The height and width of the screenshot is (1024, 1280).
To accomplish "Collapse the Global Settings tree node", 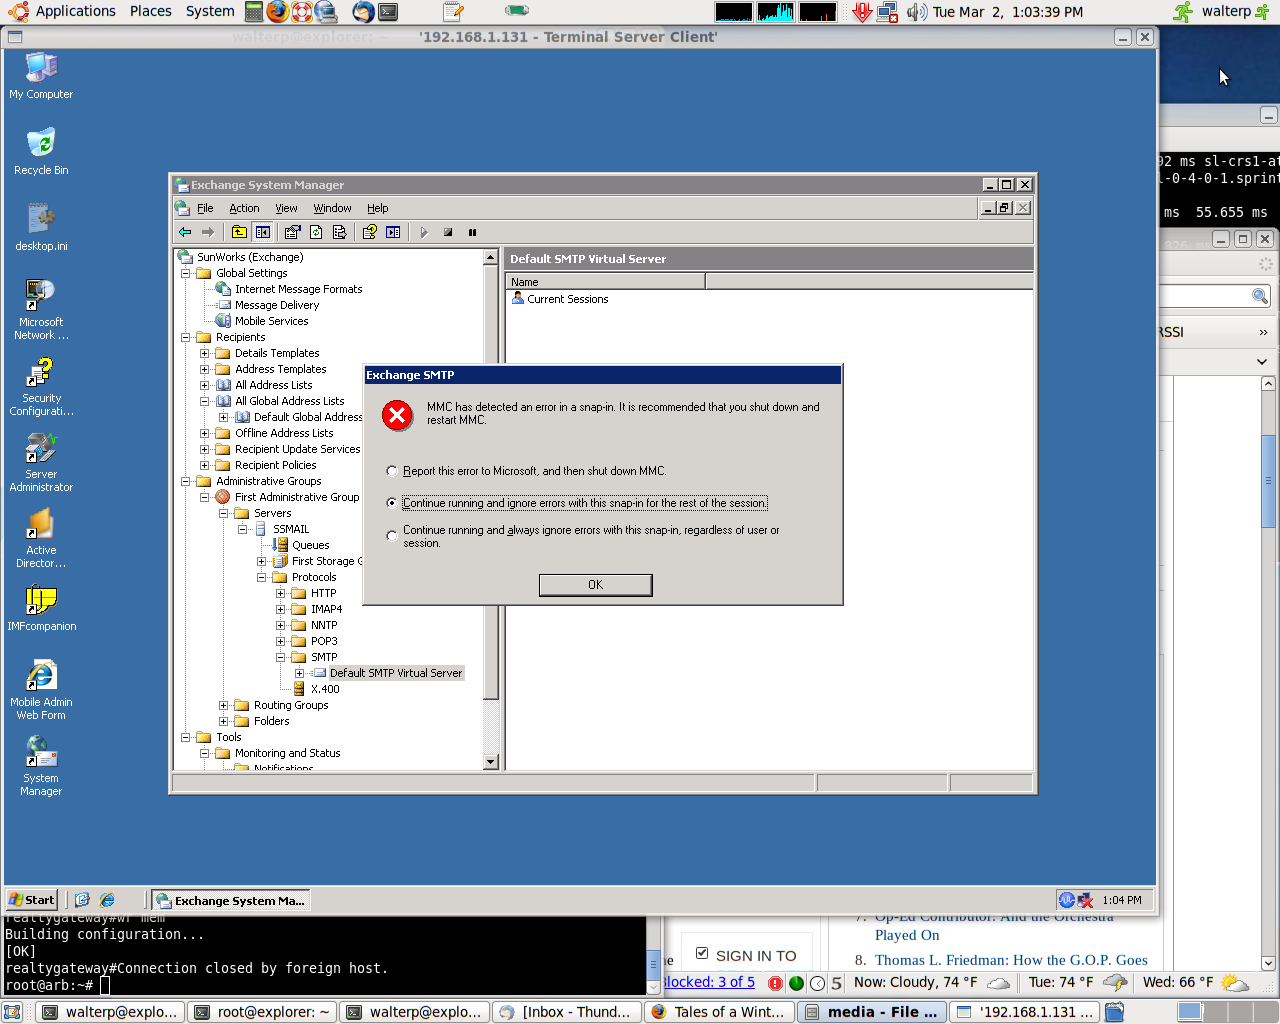I will pos(186,273).
